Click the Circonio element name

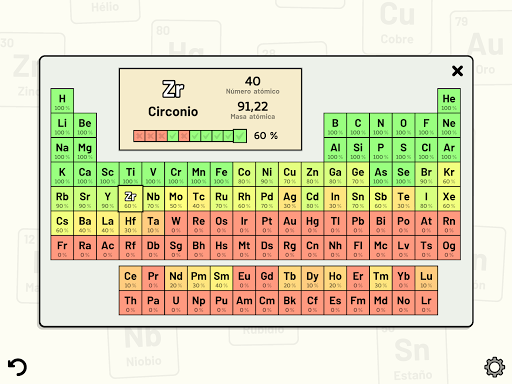click(173, 112)
